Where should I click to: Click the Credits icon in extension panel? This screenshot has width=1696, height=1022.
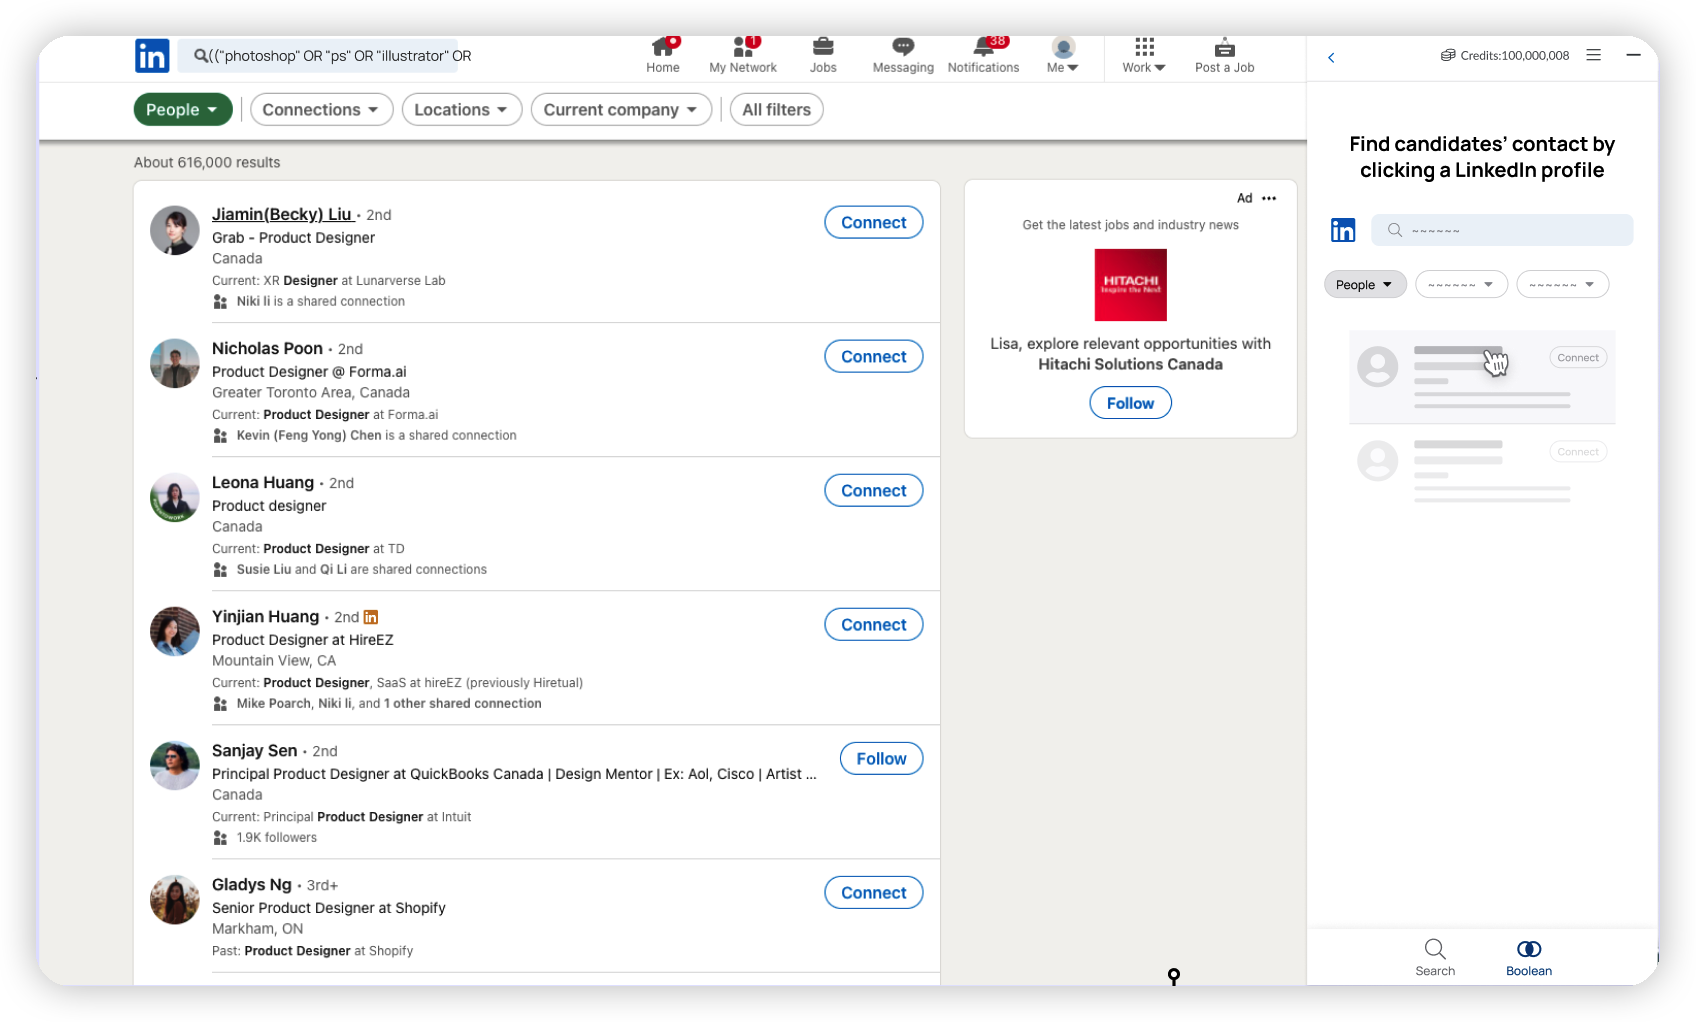(x=1447, y=56)
